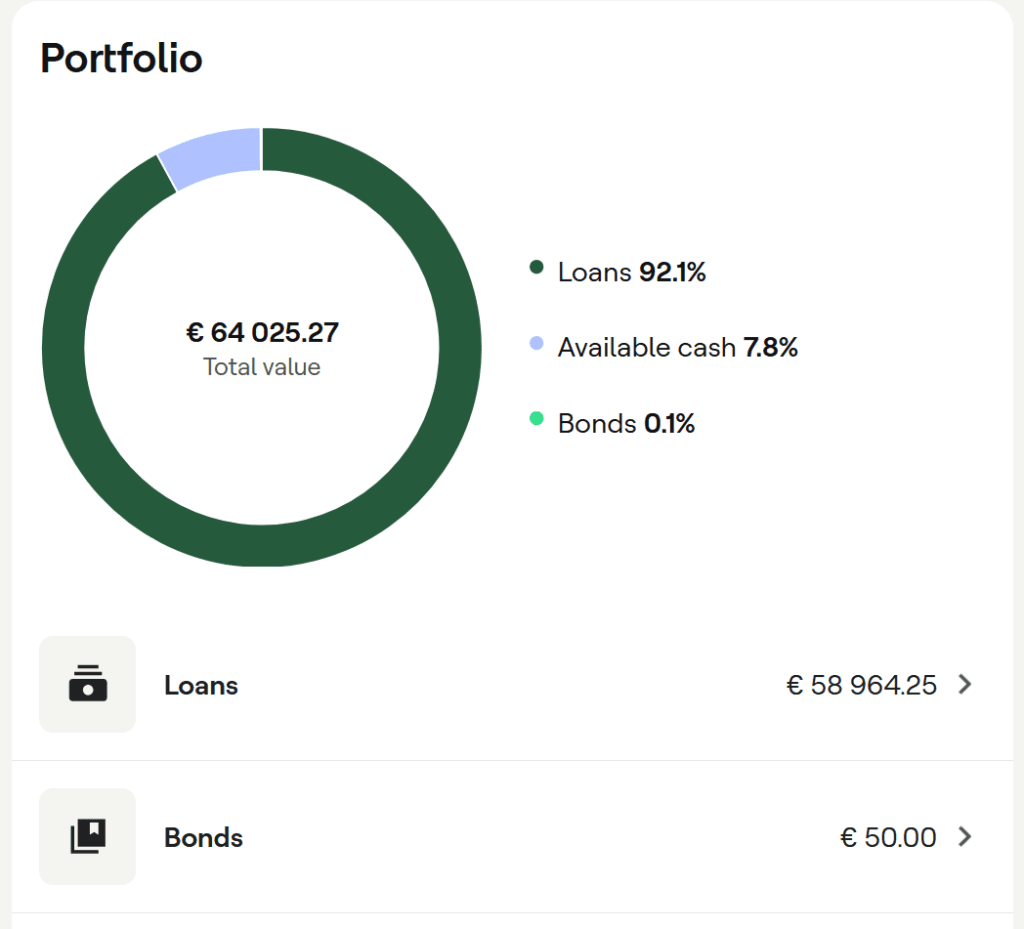Click the Loans wallet icon
The image size is (1024, 929).
(88, 684)
